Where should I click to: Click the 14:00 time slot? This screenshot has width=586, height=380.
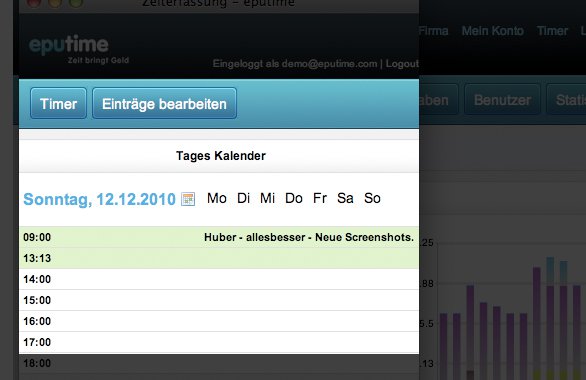(219, 279)
